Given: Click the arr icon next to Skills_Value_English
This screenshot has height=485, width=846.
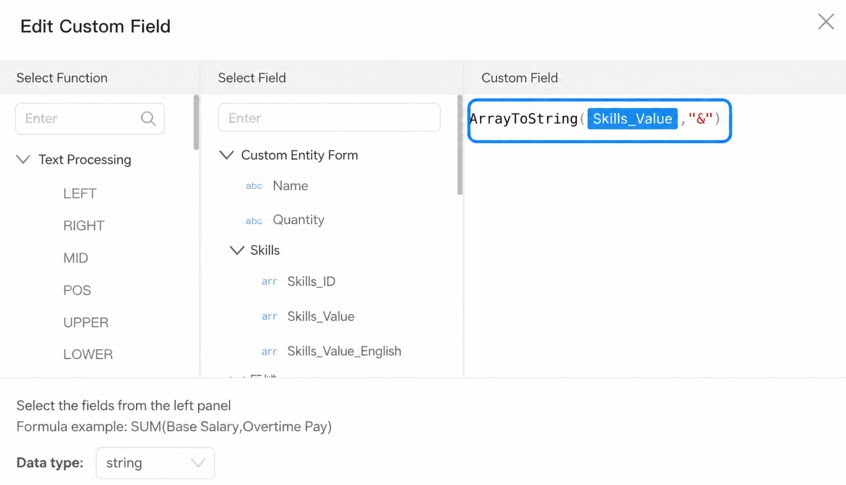Looking at the screenshot, I should [x=269, y=352].
